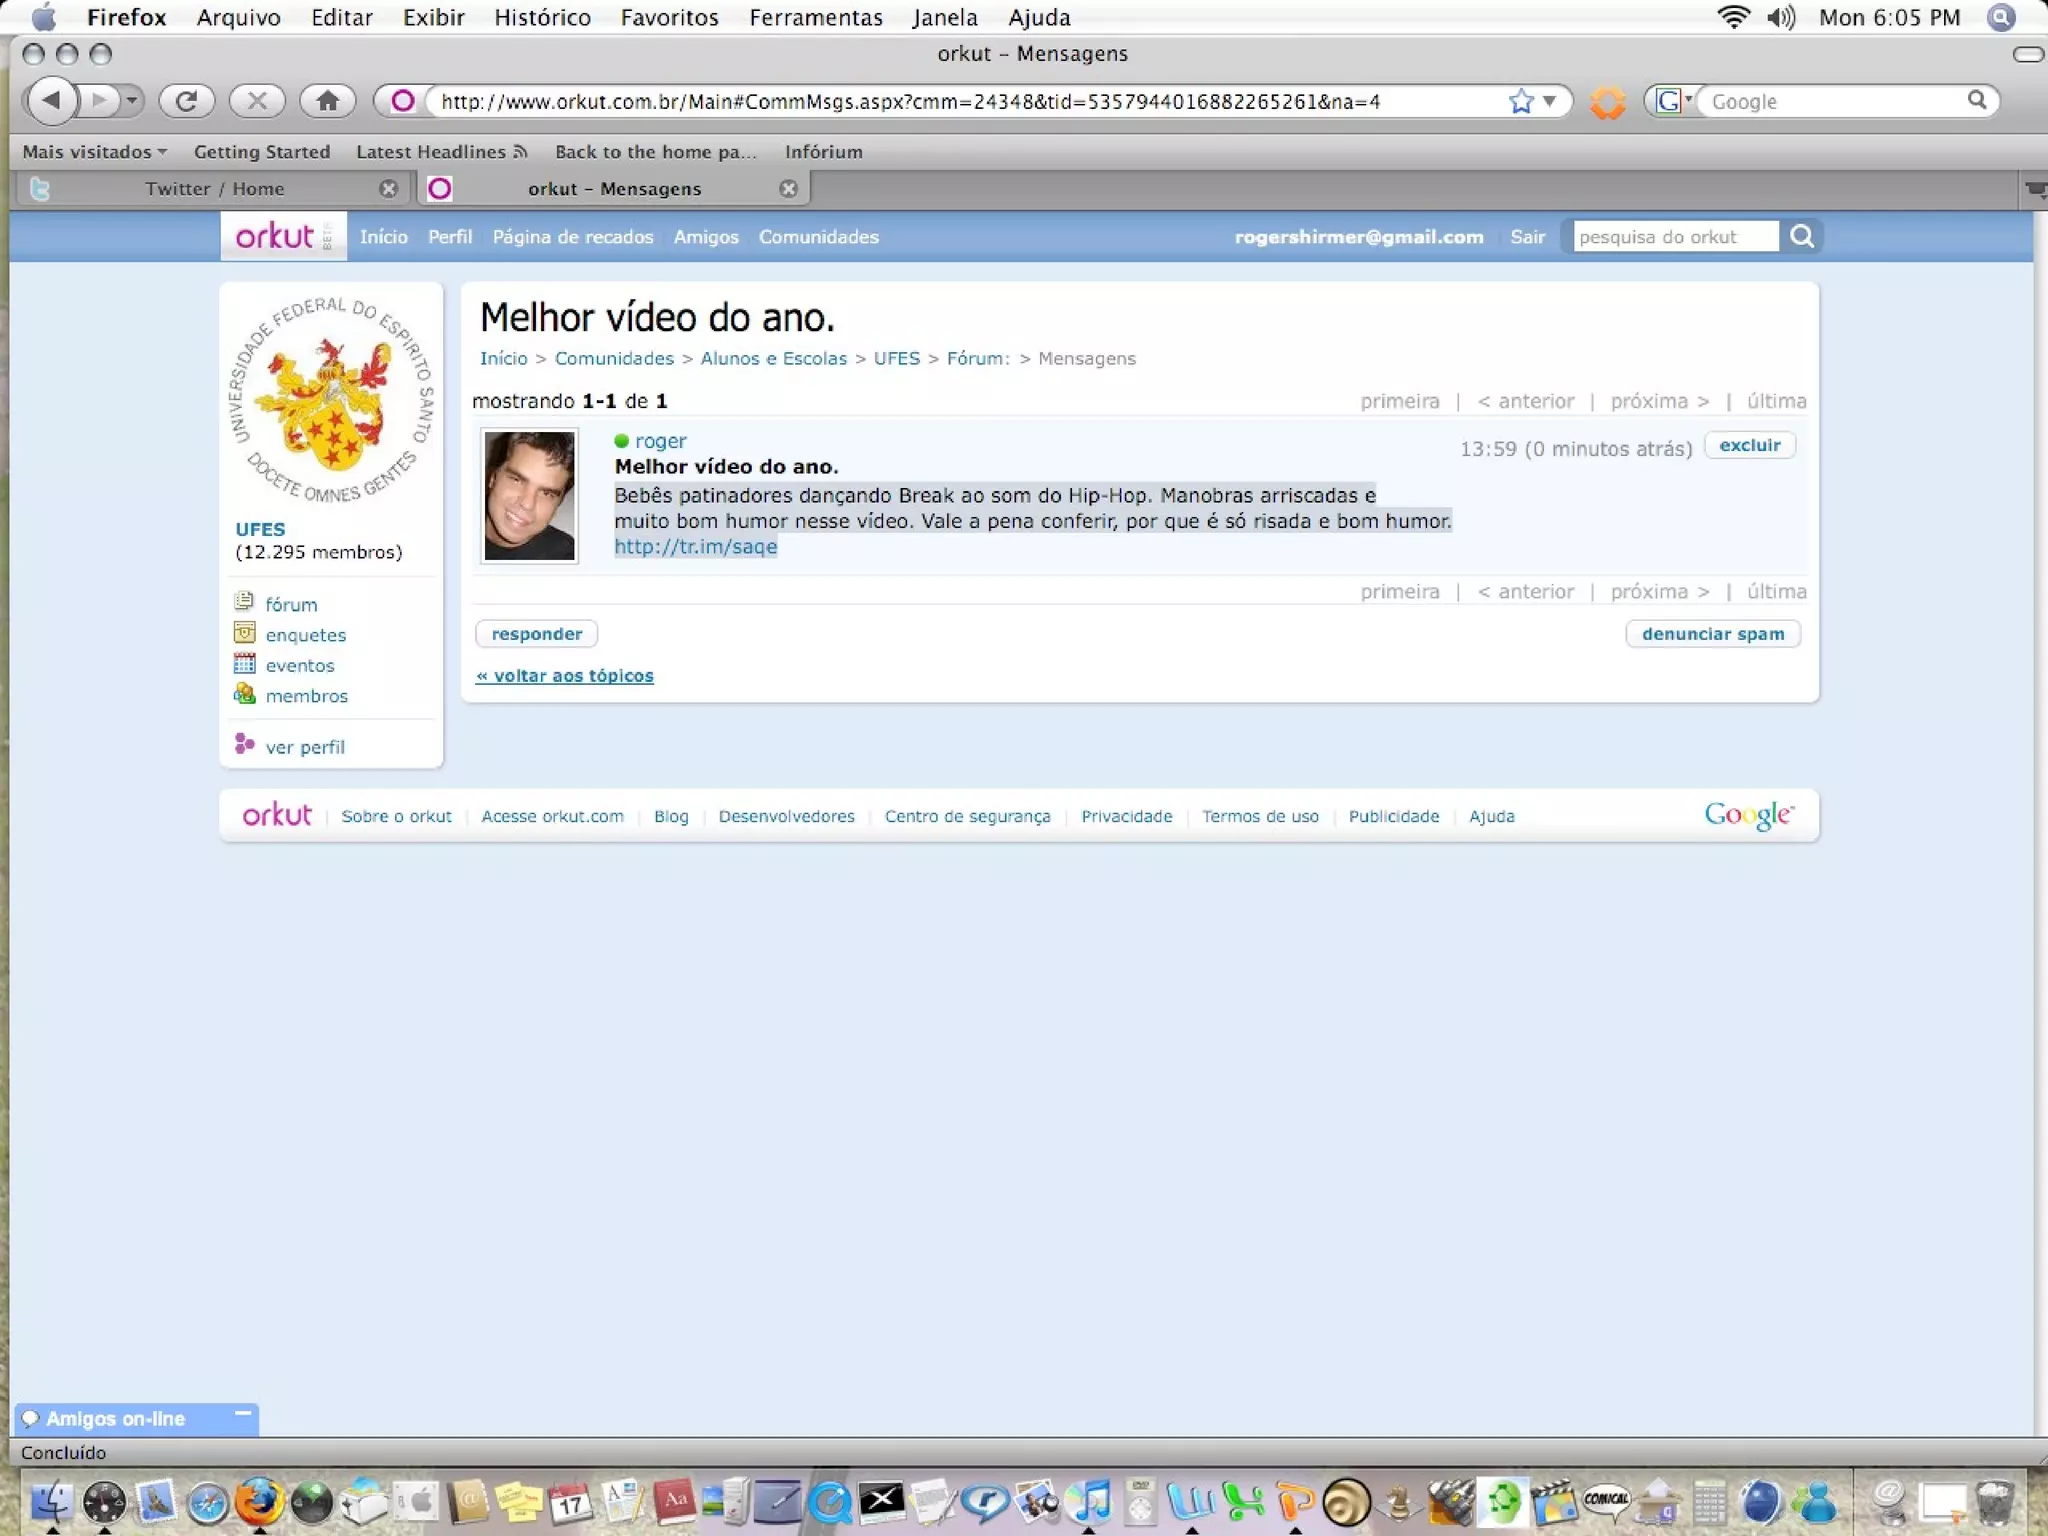This screenshot has height=1536, width=2048.
Task: Click the back navigation arrow
Action: coord(52,100)
